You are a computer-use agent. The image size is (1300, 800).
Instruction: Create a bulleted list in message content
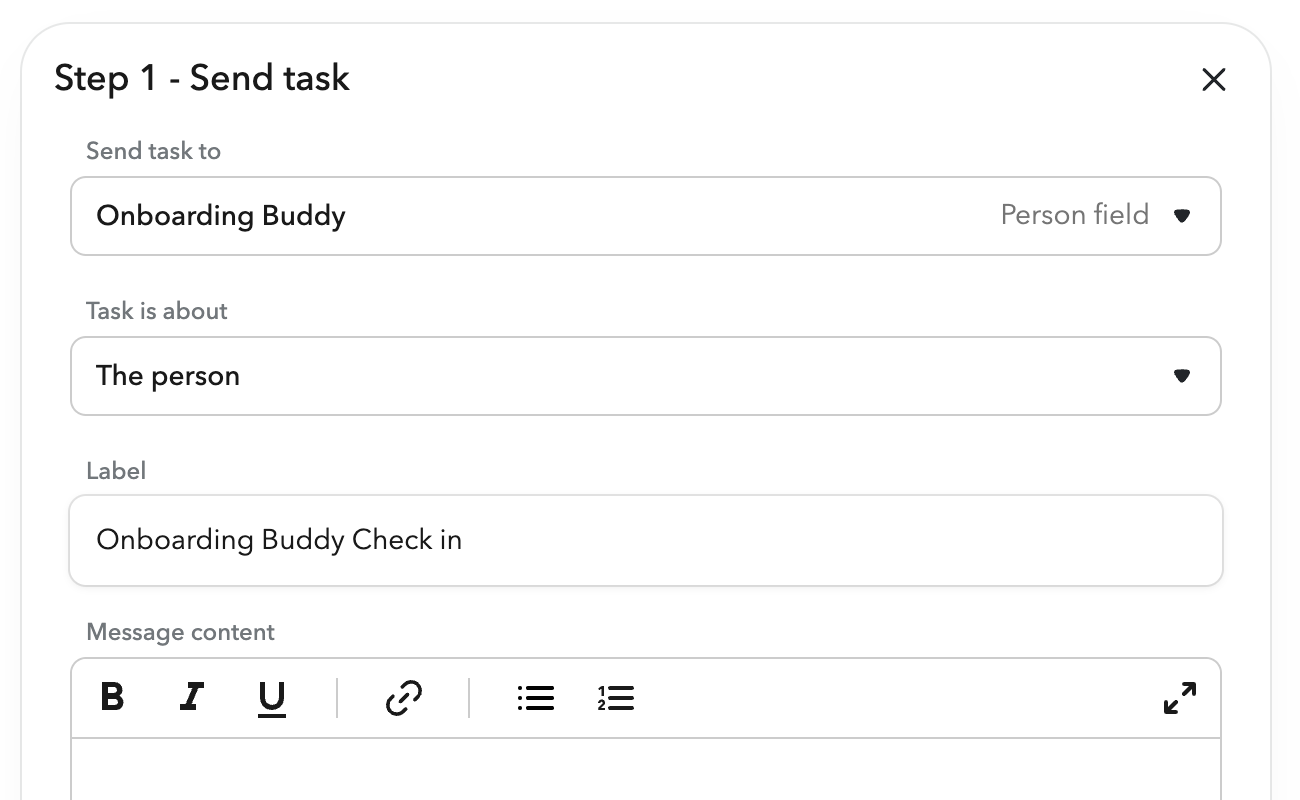pyautogui.click(x=536, y=698)
